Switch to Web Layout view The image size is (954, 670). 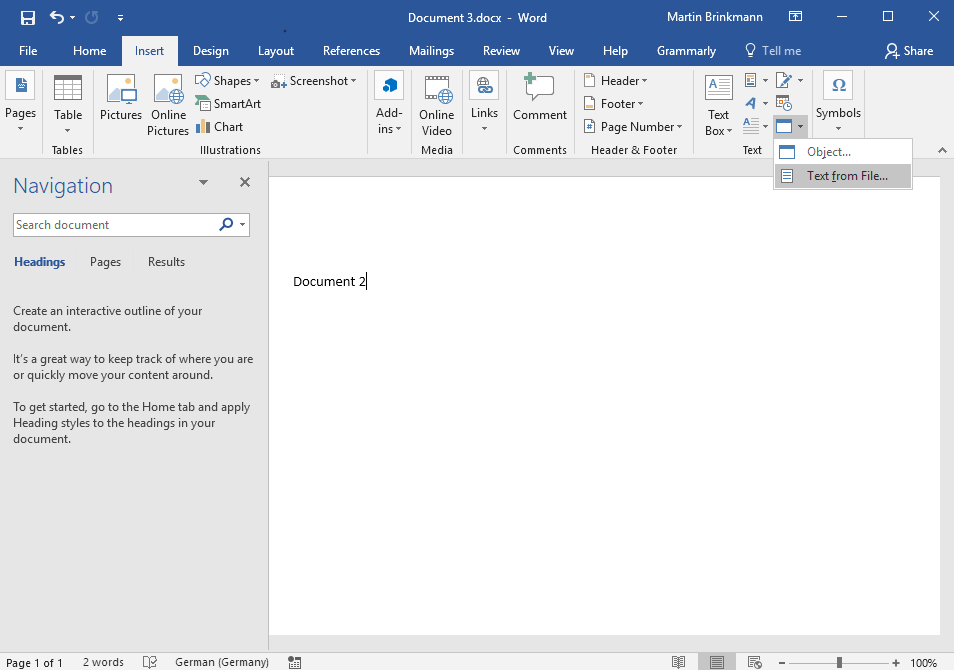[x=755, y=662]
